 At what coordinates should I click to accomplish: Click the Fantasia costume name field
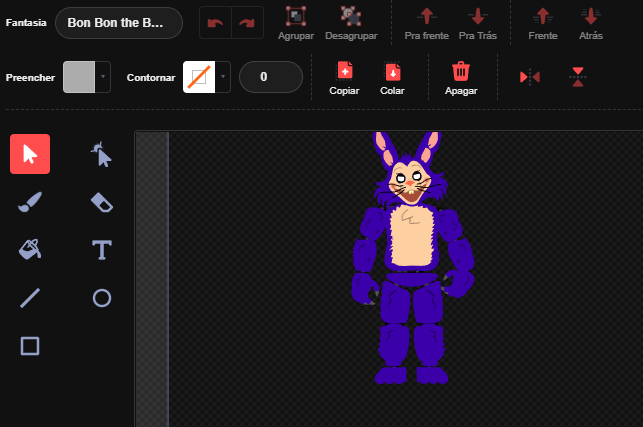119,23
